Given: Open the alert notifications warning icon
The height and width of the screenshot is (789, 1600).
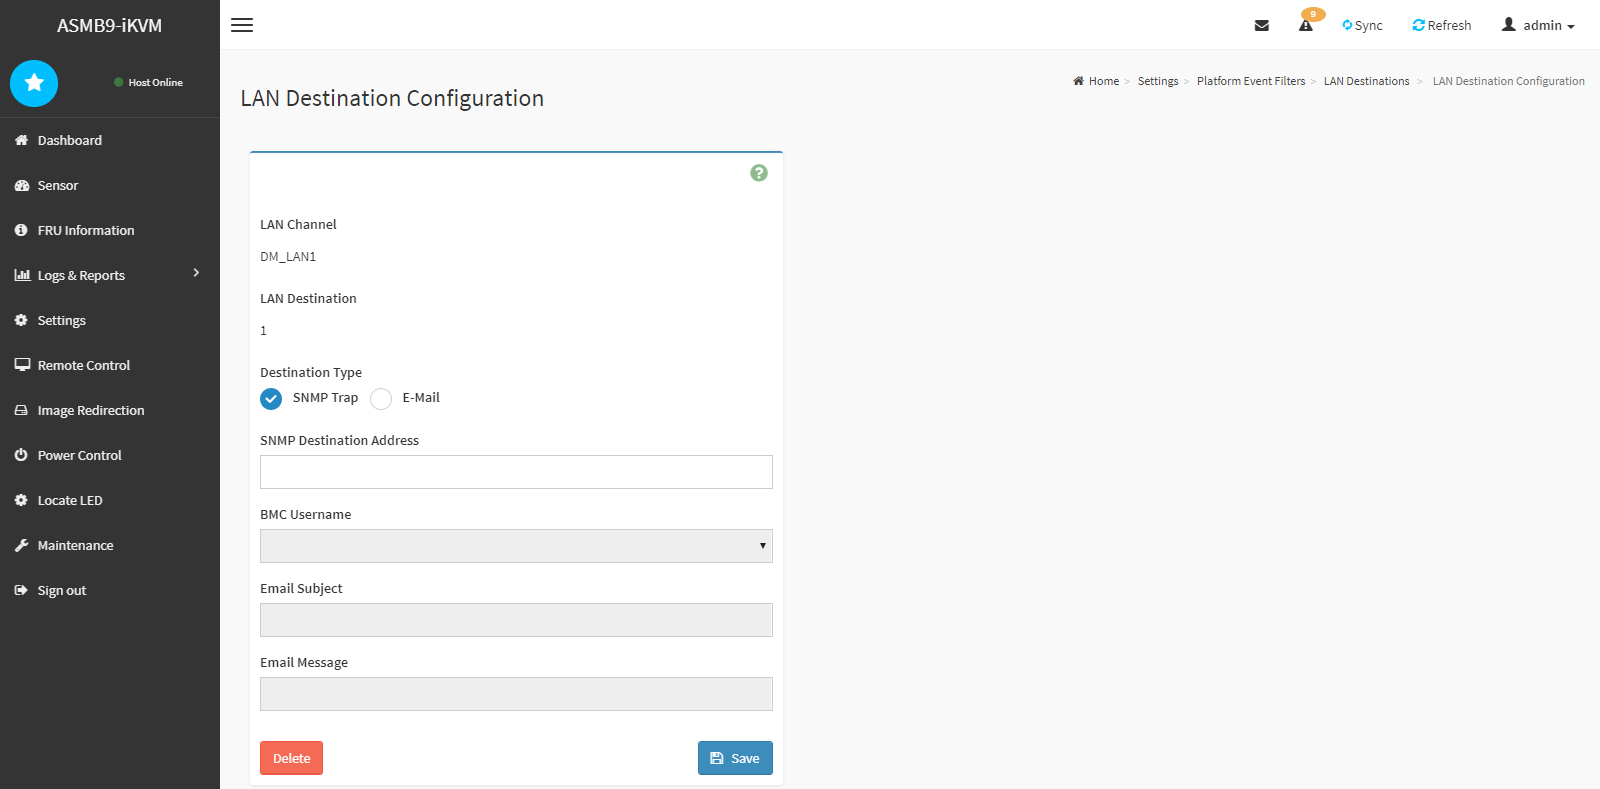Looking at the screenshot, I should (1306, 25).
